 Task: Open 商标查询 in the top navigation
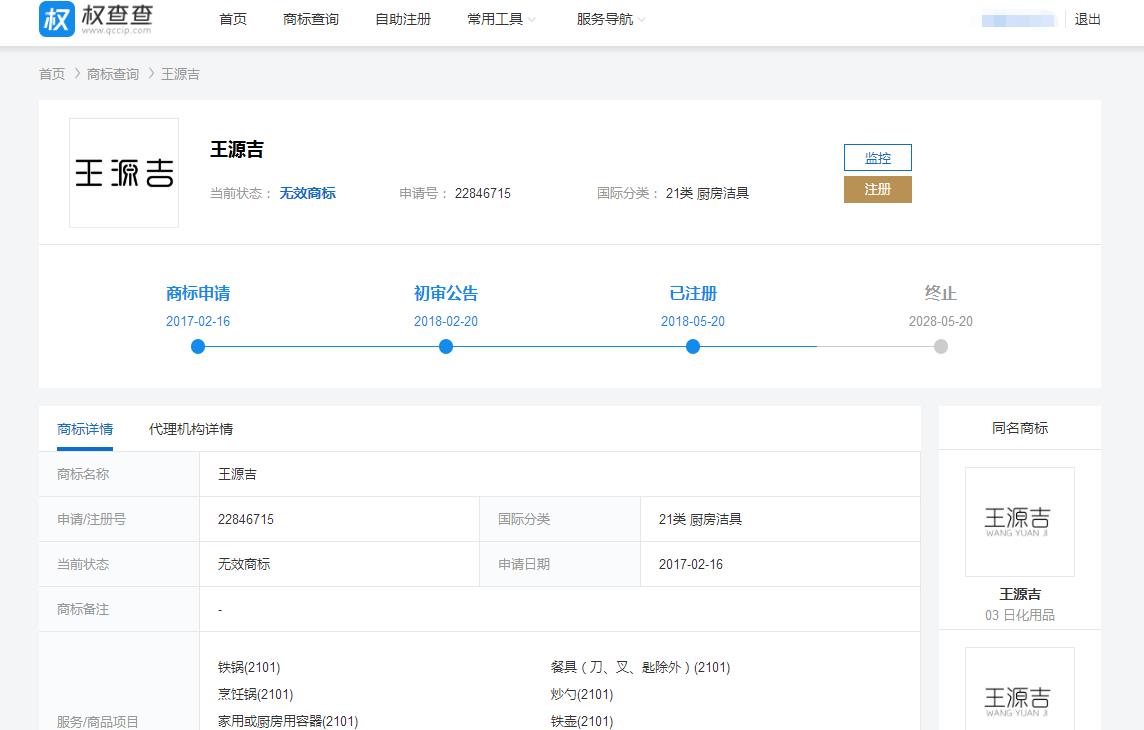[311, 20]
